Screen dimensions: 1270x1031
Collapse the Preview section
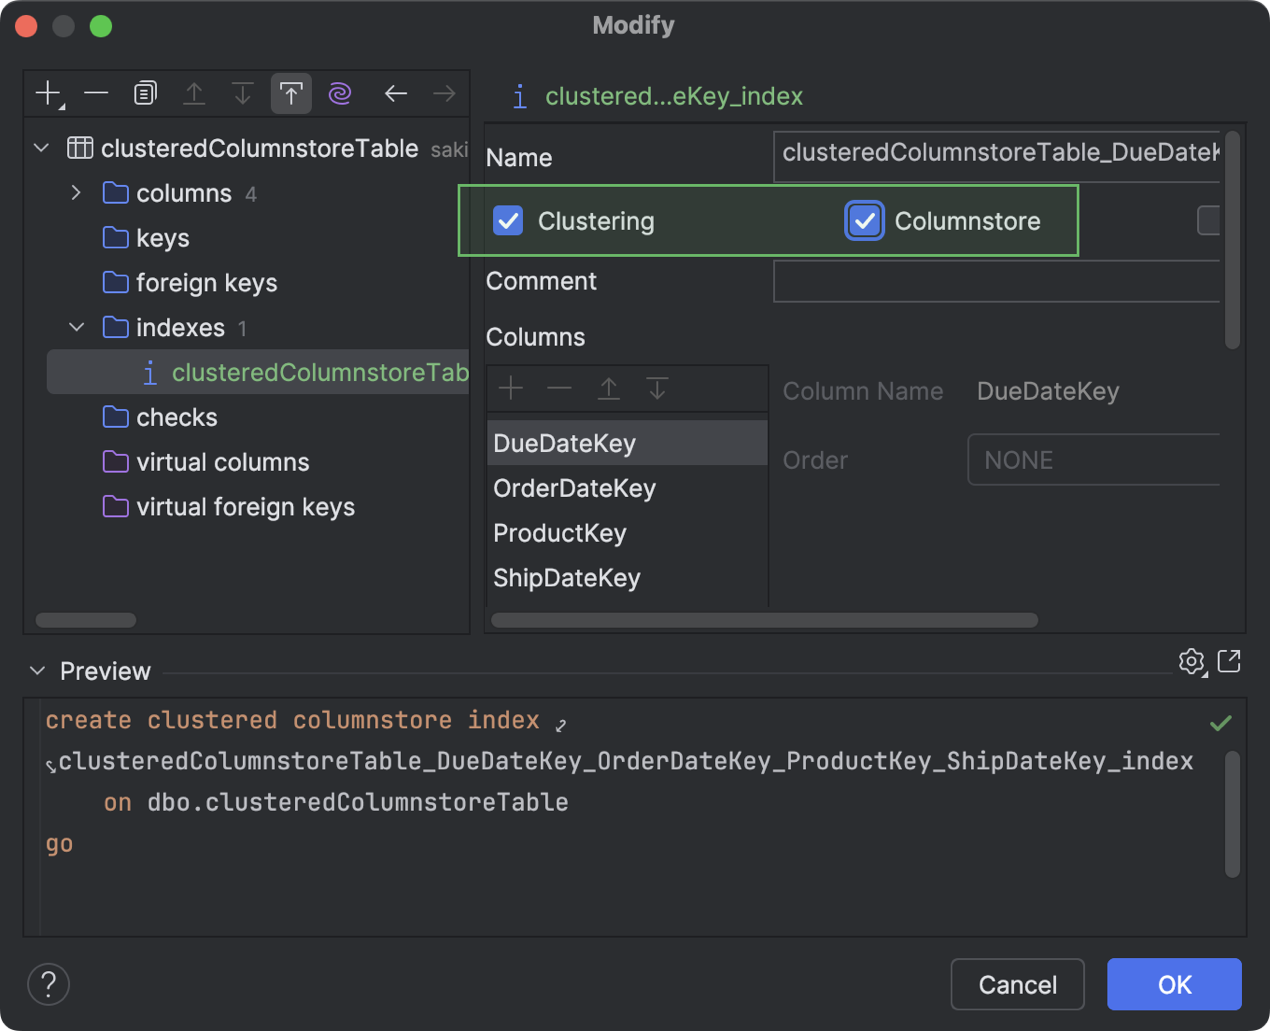(38, 671)
